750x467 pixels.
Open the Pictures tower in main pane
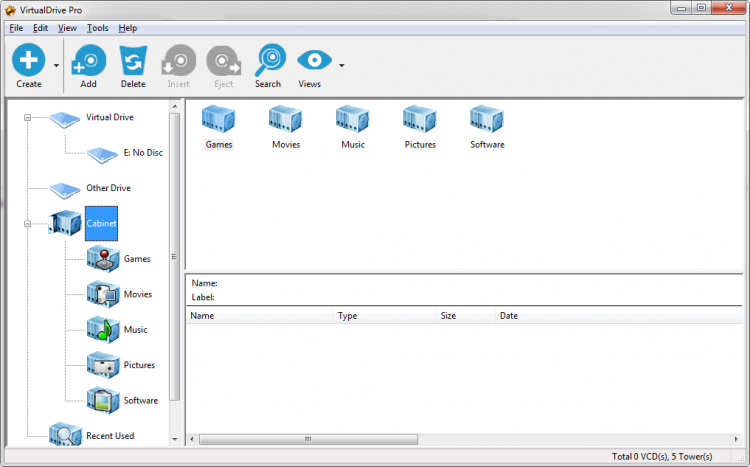click(x=419, y=119)
